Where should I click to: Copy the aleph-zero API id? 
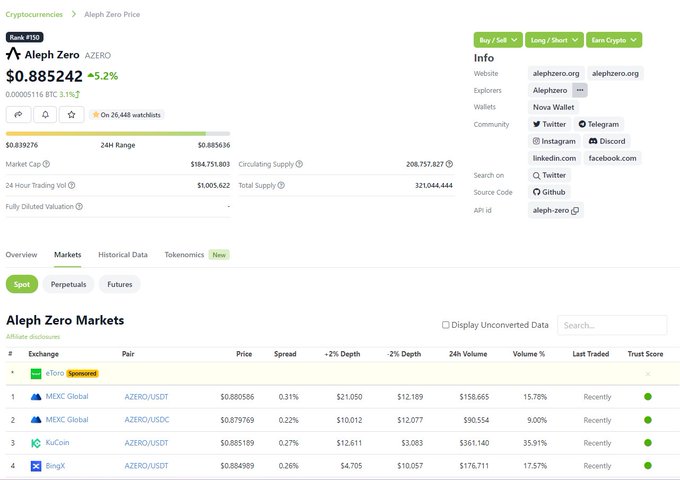[x=575, y=211]
